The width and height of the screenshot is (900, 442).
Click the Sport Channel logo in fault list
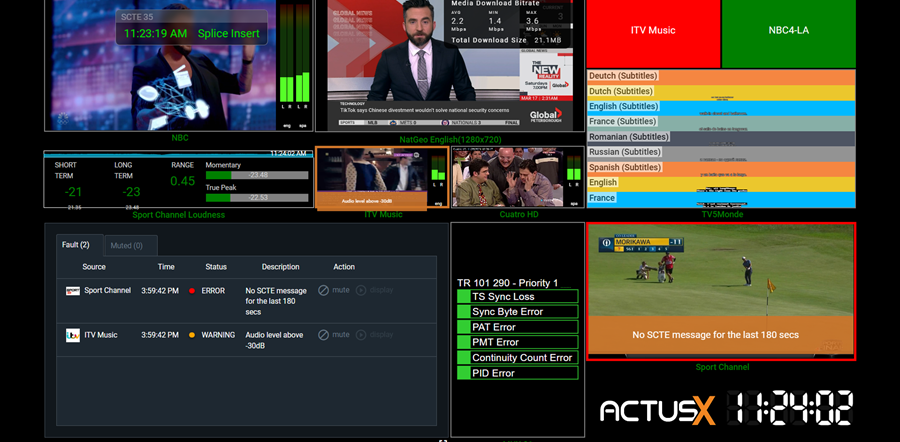coord(72,290)
